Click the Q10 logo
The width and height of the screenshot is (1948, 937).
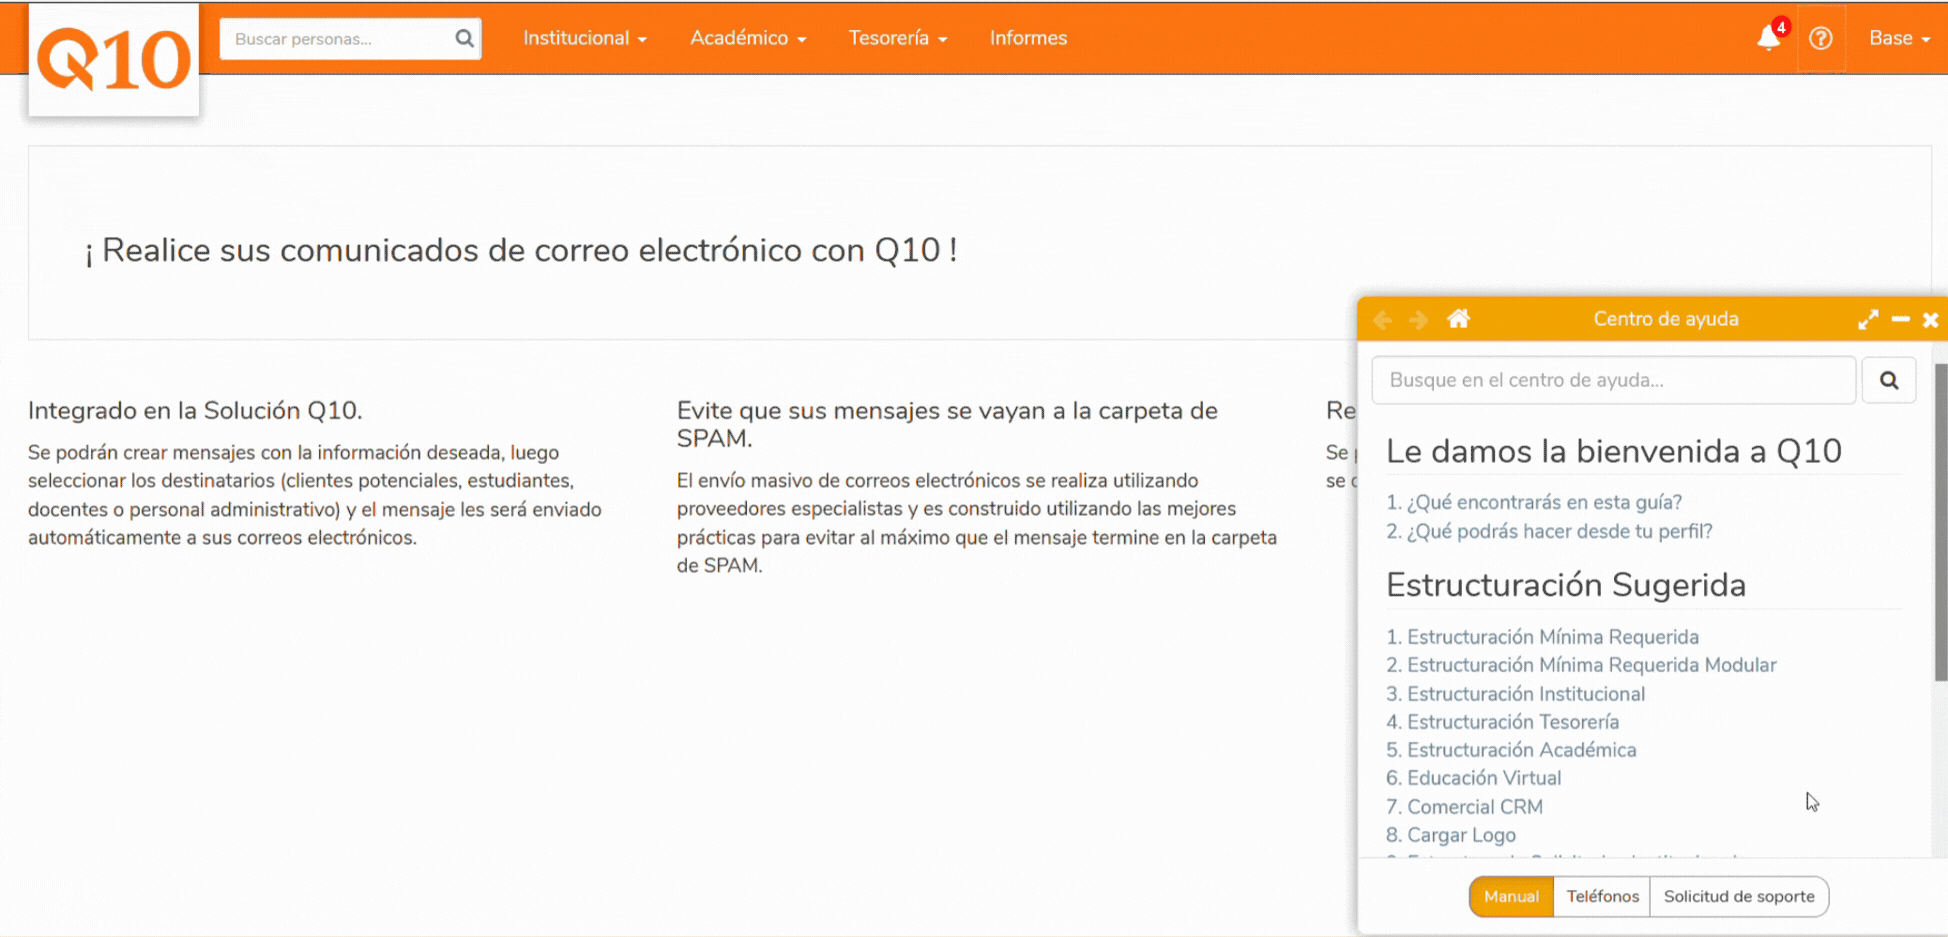114,60
